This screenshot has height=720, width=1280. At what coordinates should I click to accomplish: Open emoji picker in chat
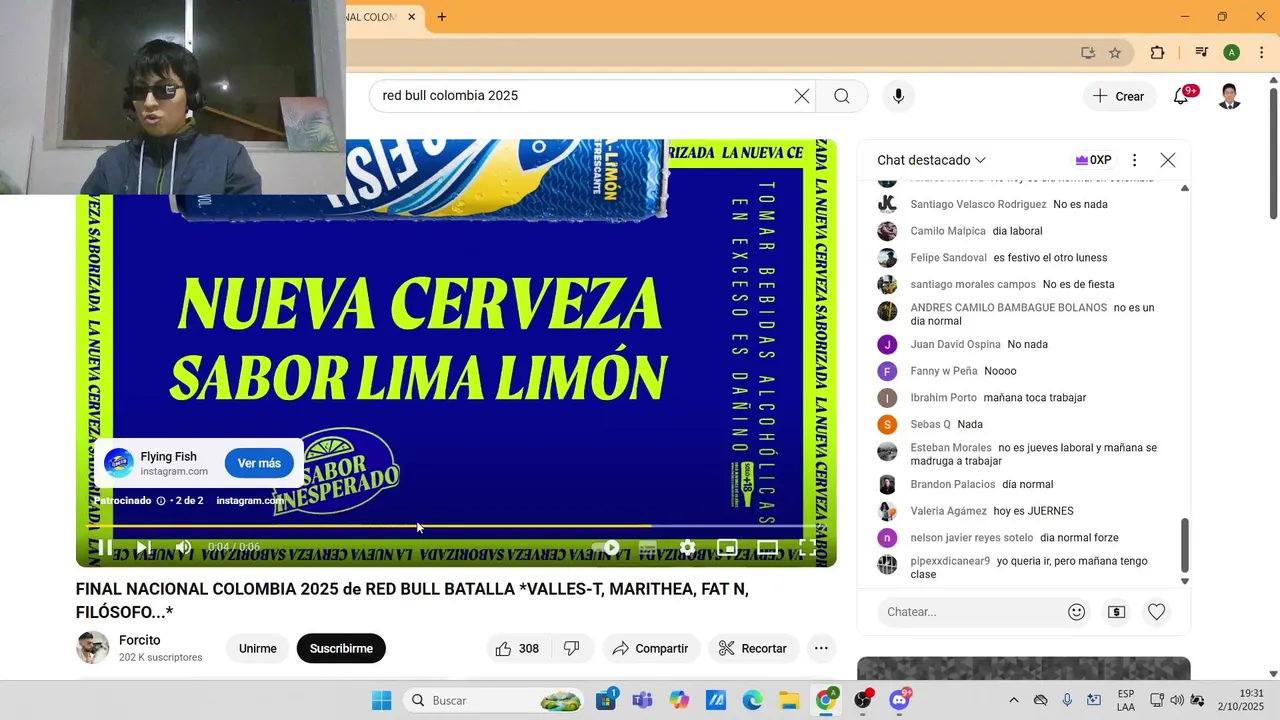pyautogui.click(x=1077, y=612)
